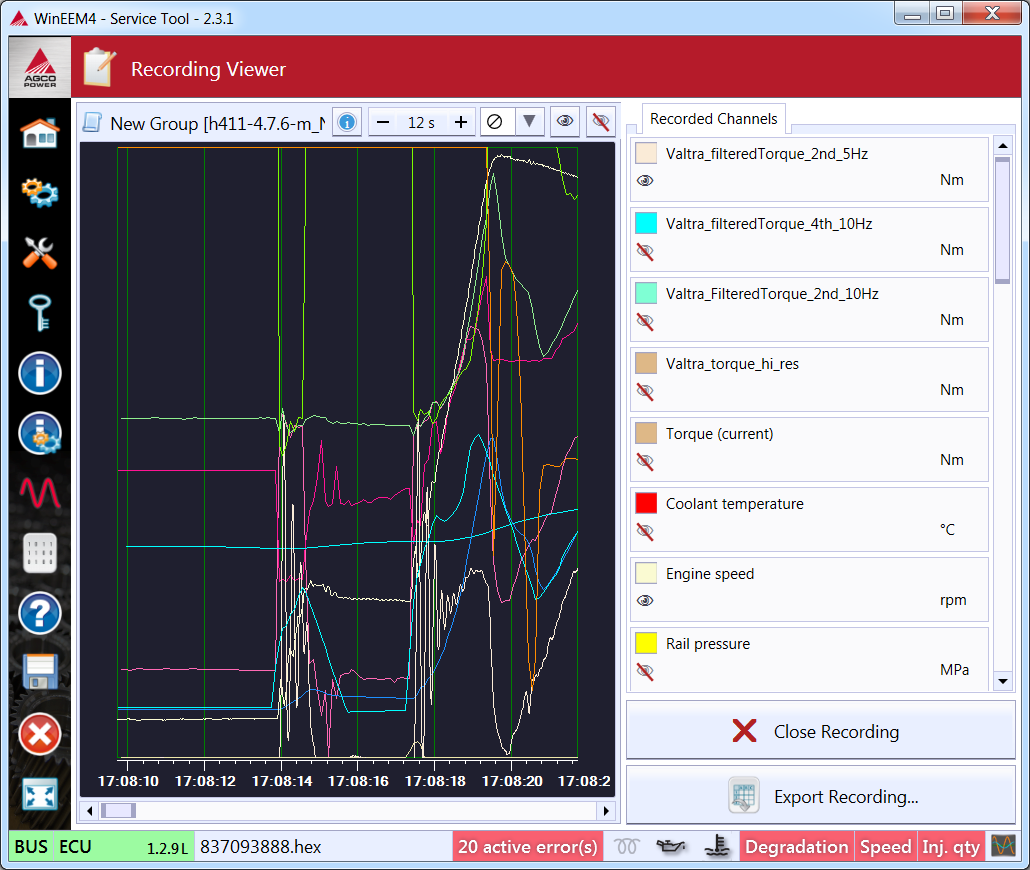Show group info with the blue info button
Screen dimensions: 1030x870
tap(347, 122)
